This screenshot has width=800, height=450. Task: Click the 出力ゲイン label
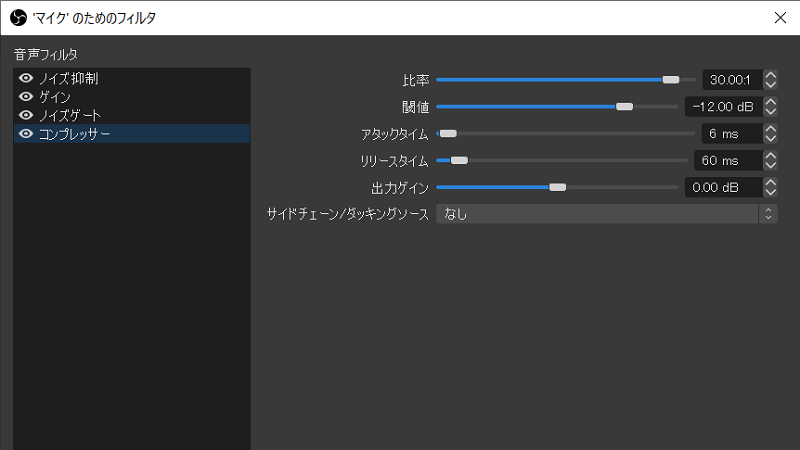point(400,188)
